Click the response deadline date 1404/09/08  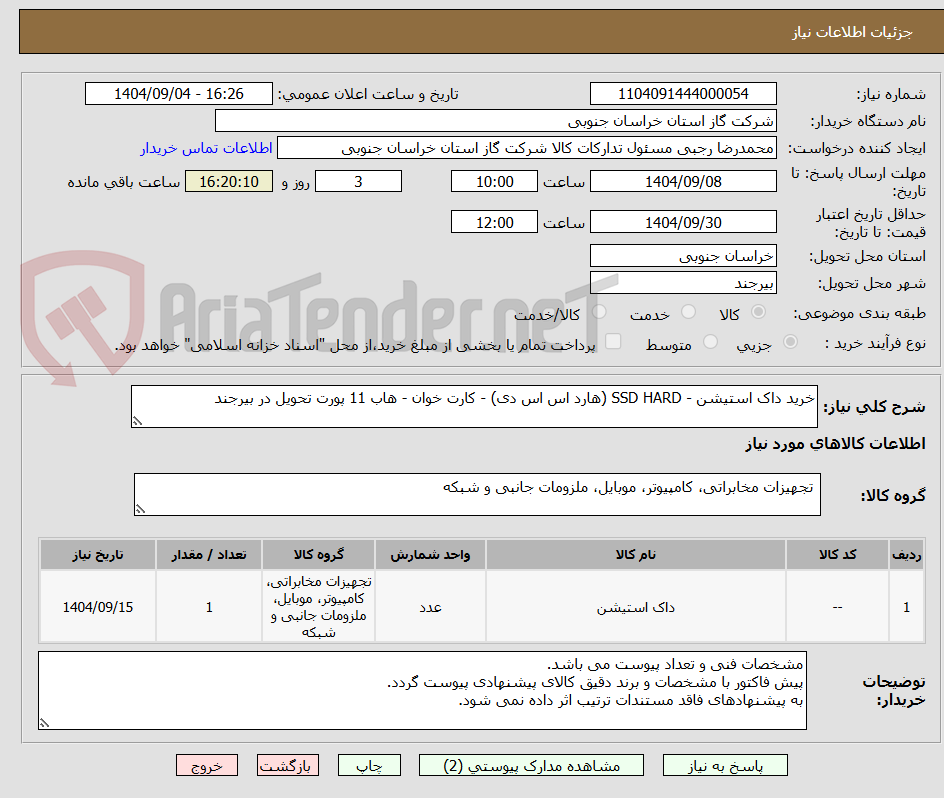coord(683,181)
